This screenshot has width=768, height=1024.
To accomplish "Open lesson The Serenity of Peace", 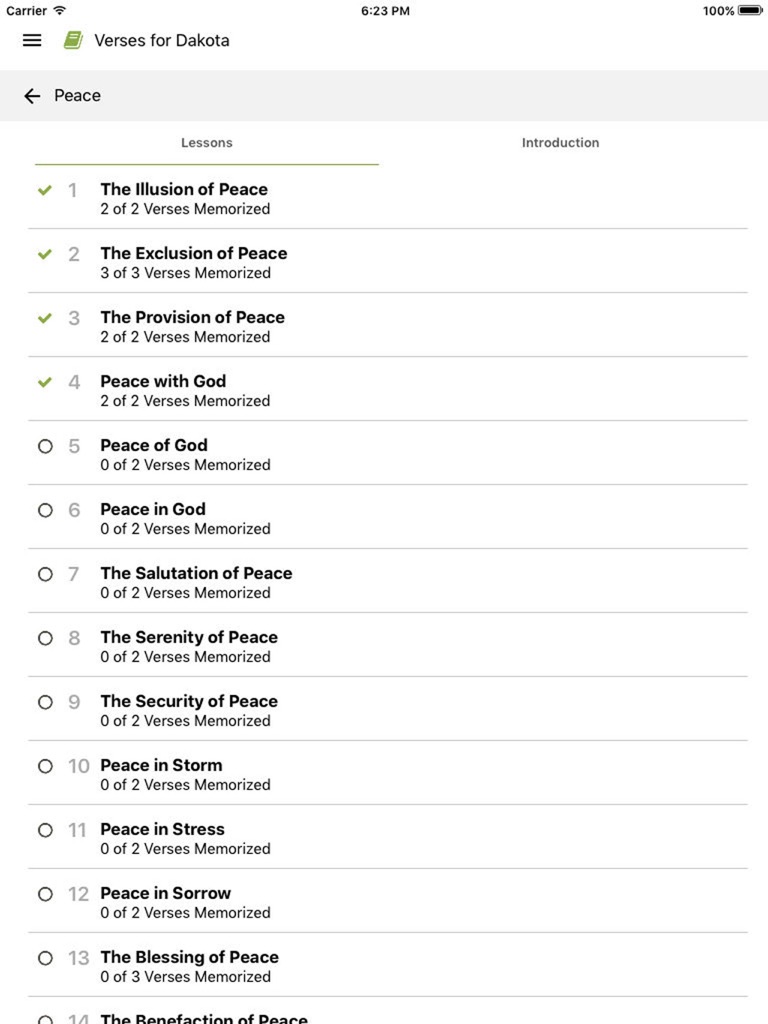I will coord(189,646).
